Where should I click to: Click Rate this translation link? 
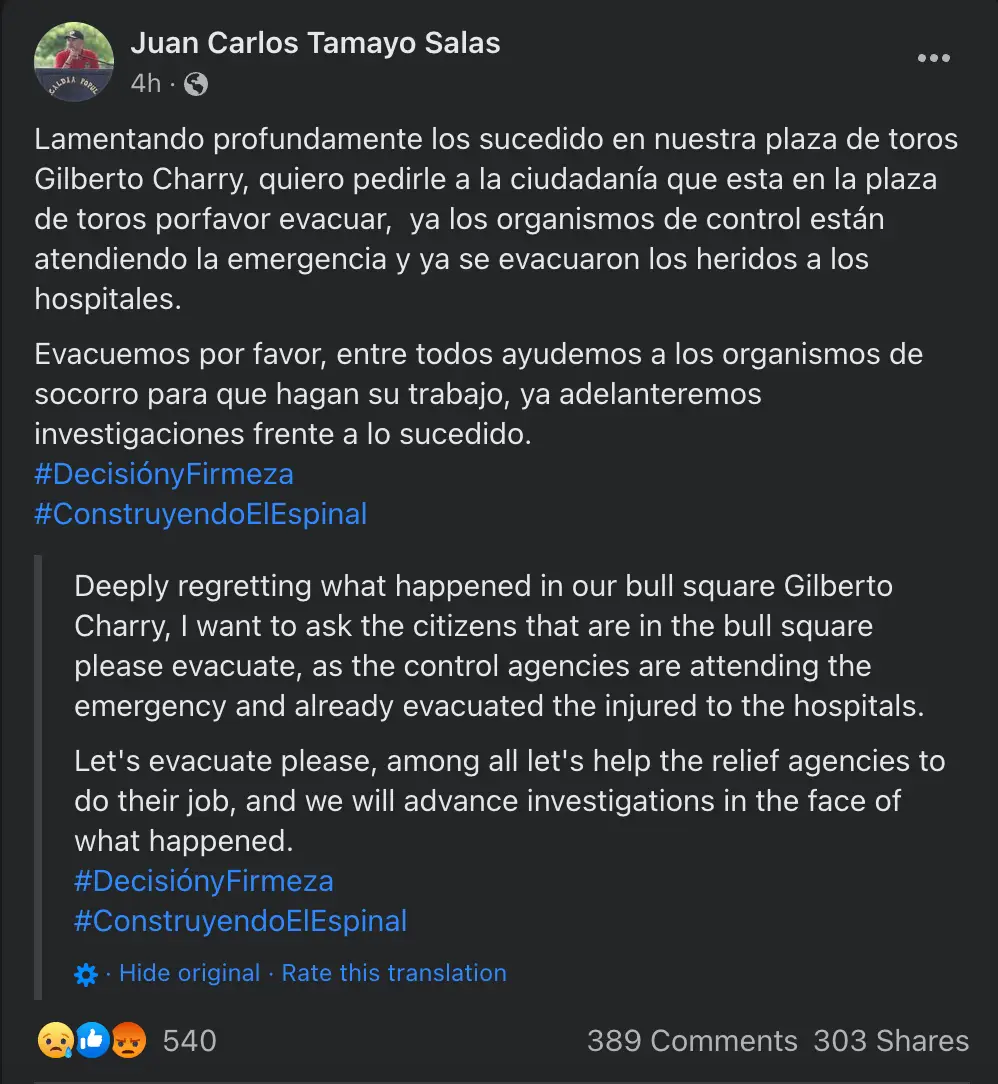[x=394, y=973]
